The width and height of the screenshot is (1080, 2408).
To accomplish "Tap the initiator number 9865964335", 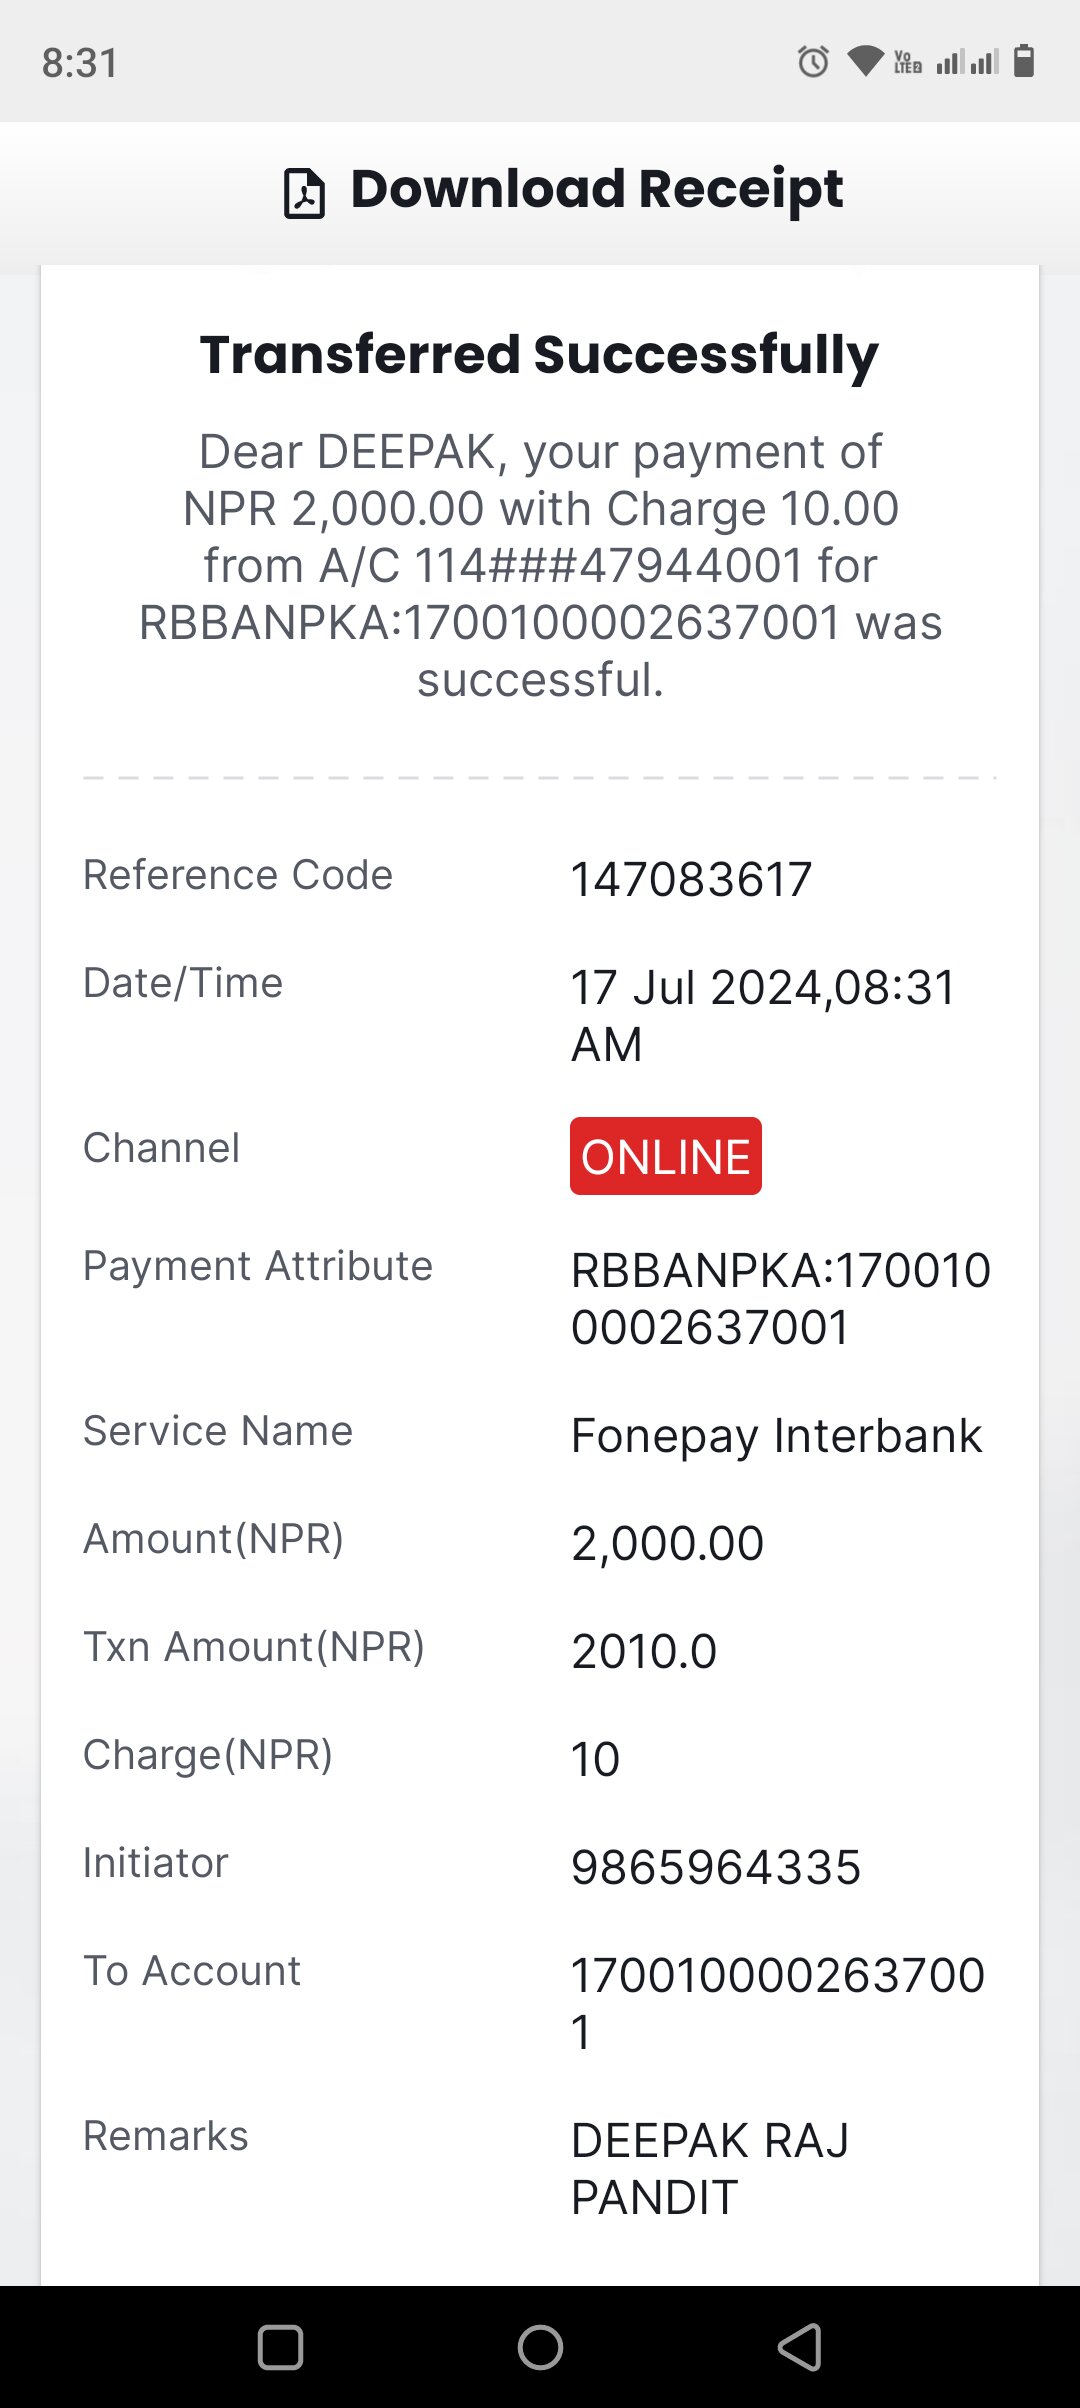I will tap(716, 1867).
